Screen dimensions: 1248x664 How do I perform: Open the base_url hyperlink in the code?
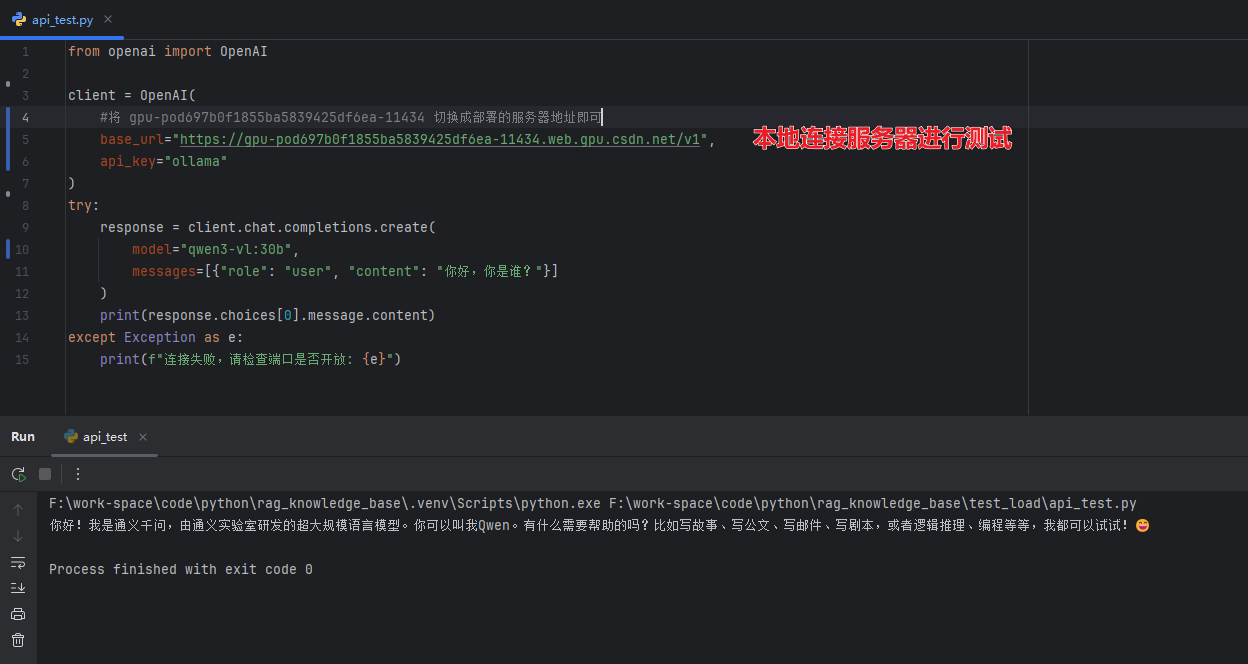coord(440,140)
